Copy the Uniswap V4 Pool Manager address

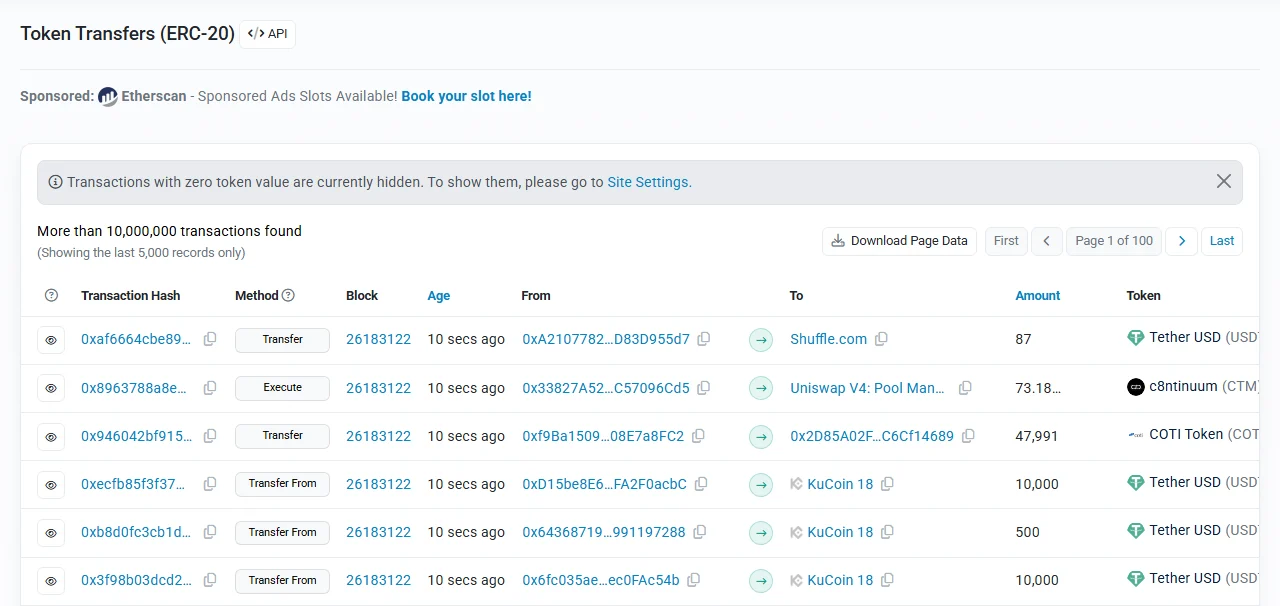pyautogui.click(x=965, y=388)
